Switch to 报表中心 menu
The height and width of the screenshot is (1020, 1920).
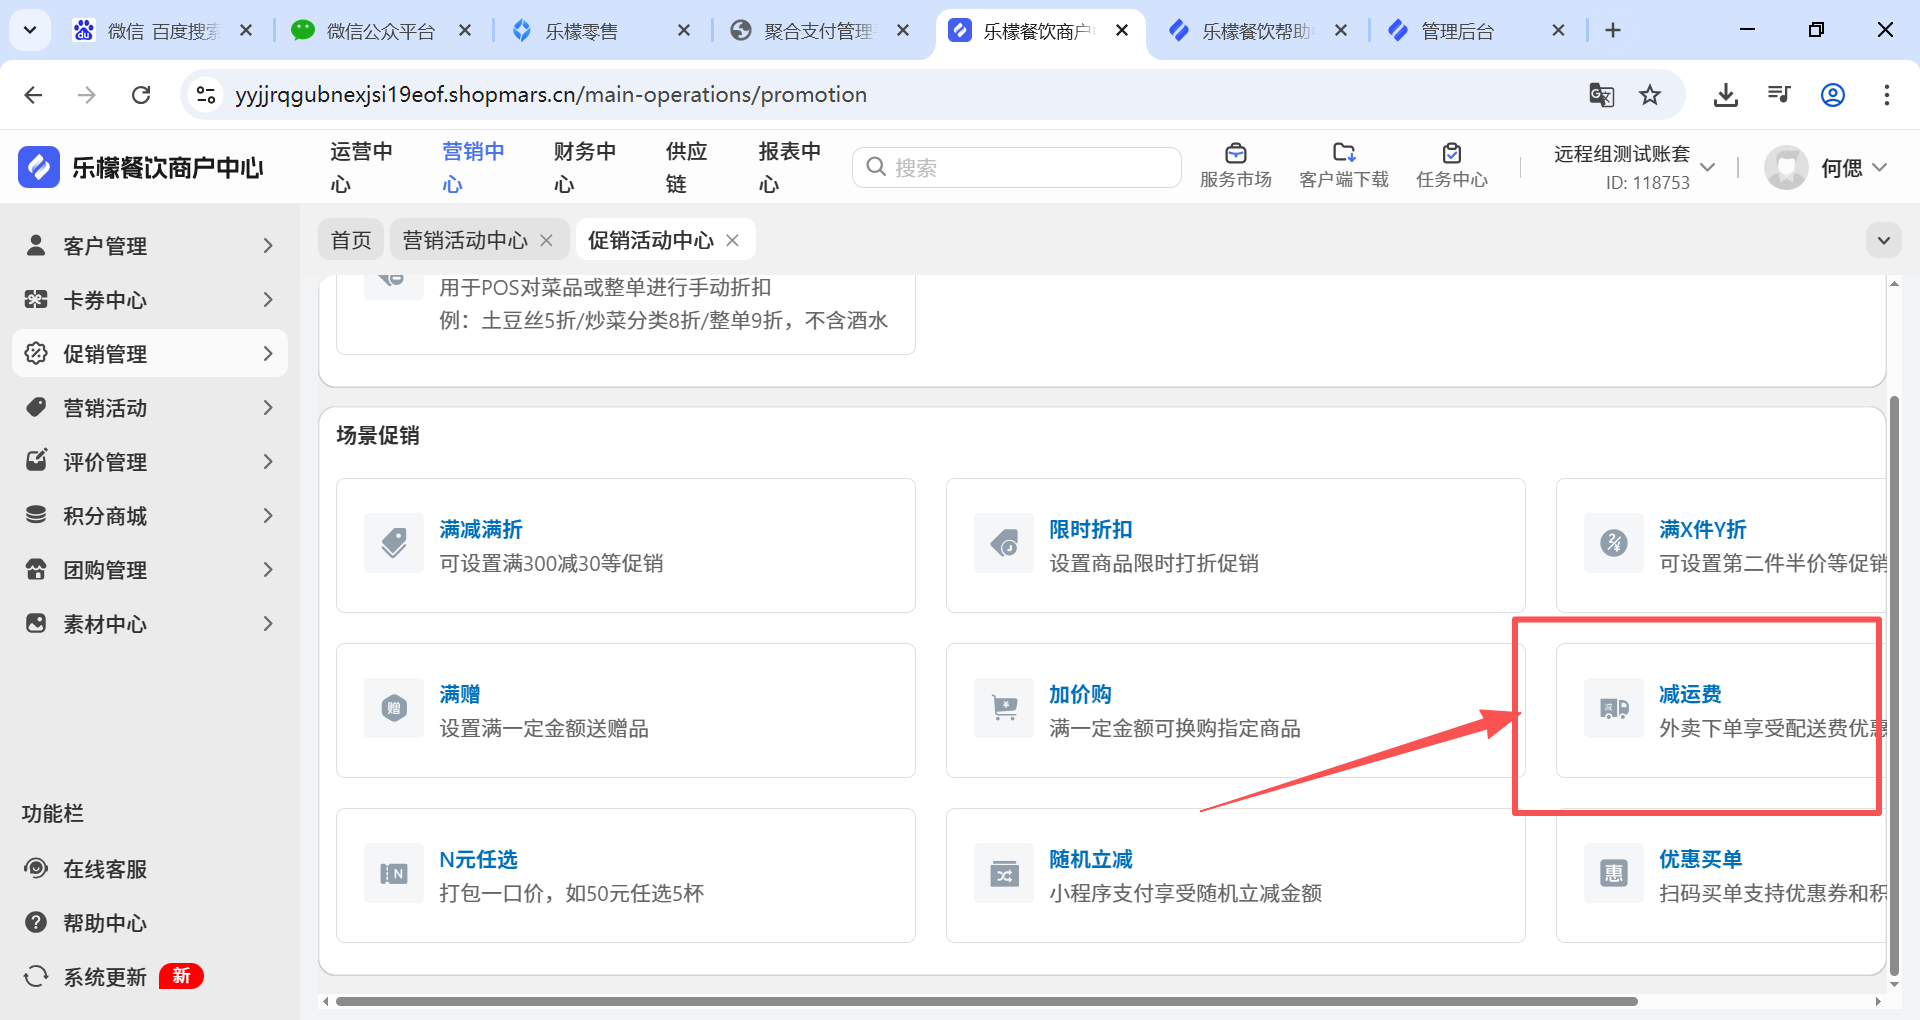(x=789, y=167)
